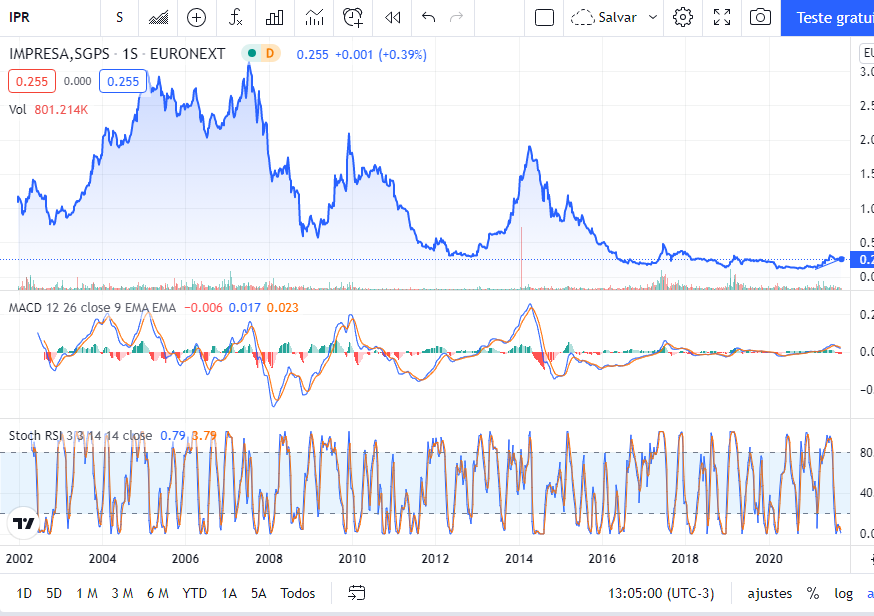This screenshot has width=874, height=616.
Task: Show all data with Todos
Action: [x=298, y=593]
